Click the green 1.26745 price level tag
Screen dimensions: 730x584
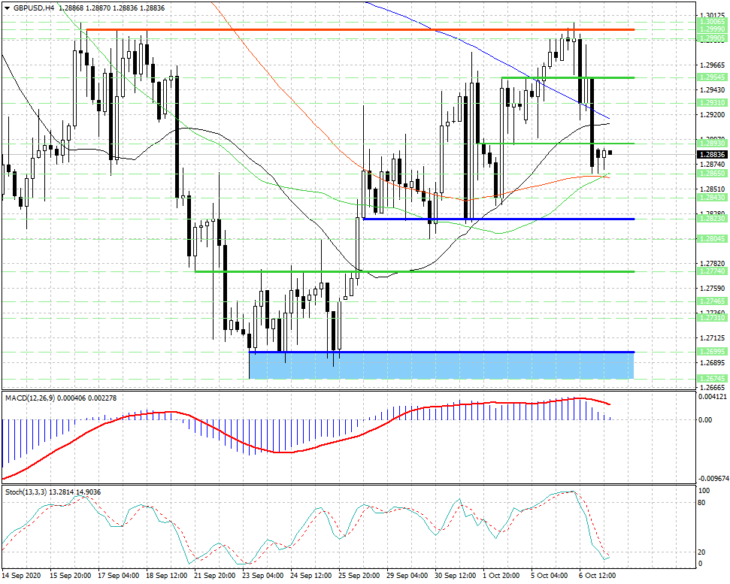pos(712,379)
